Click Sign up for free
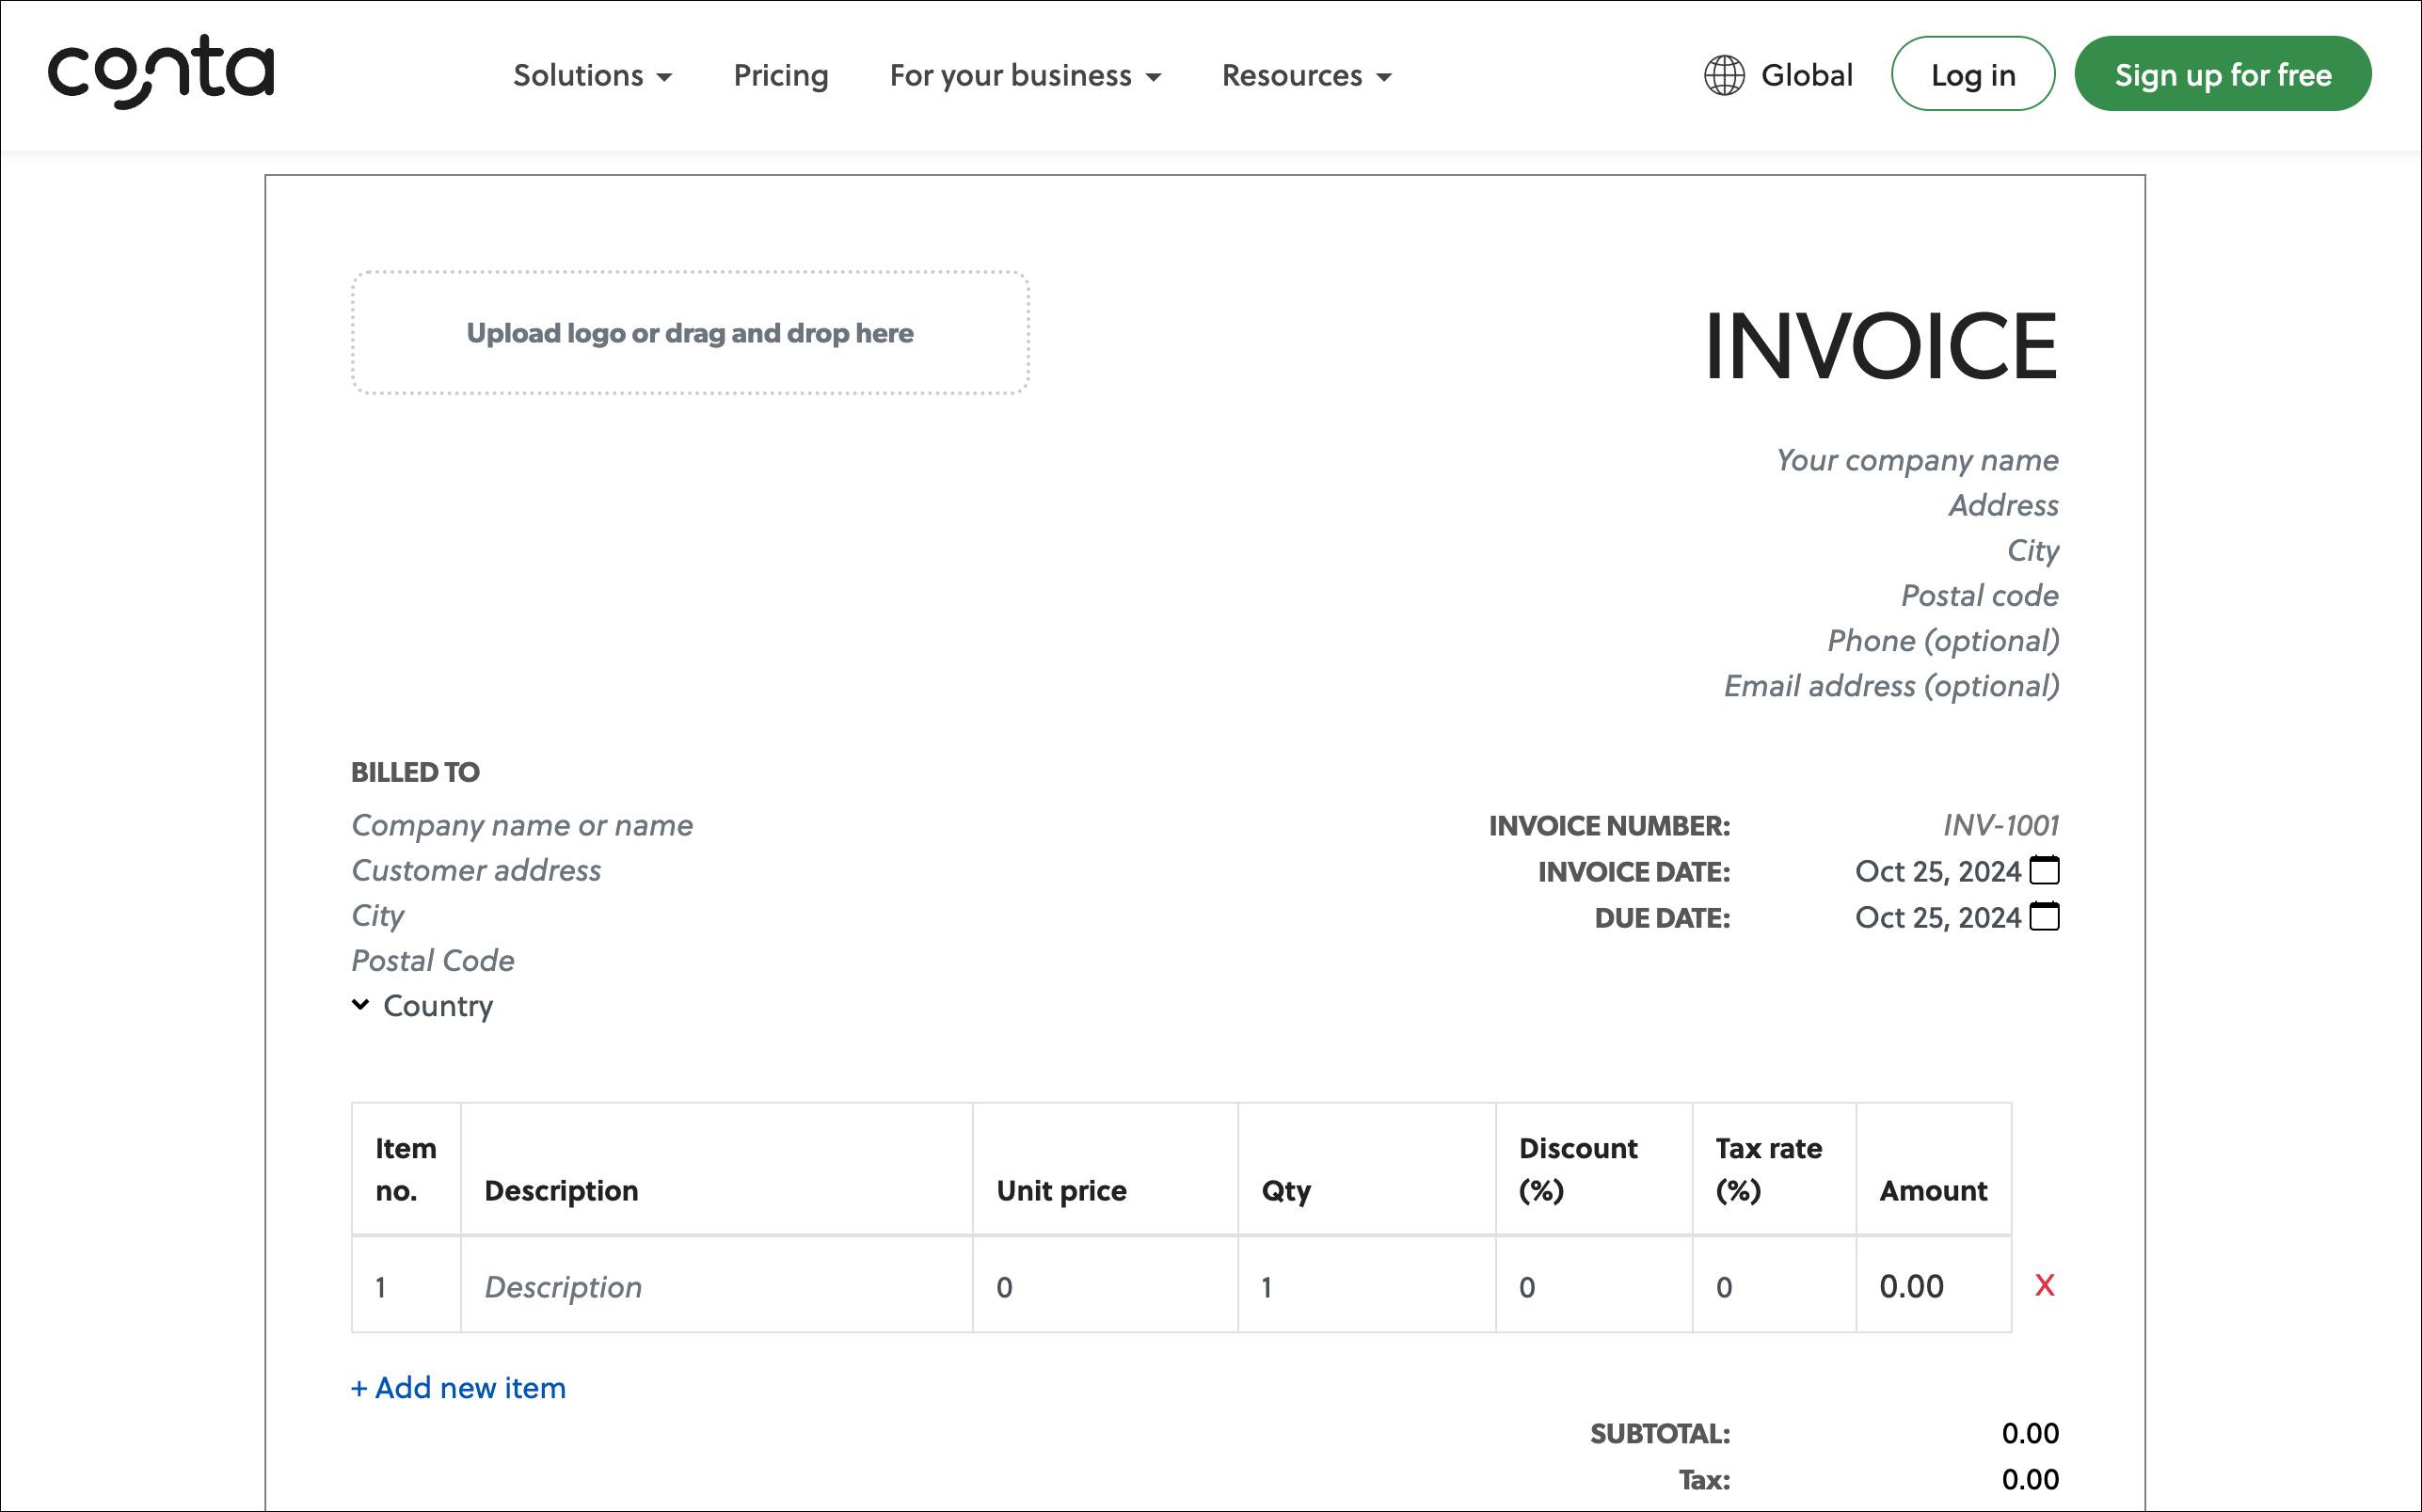2422x1512 pixels. pyautogui.click(x=2222, y=75)
